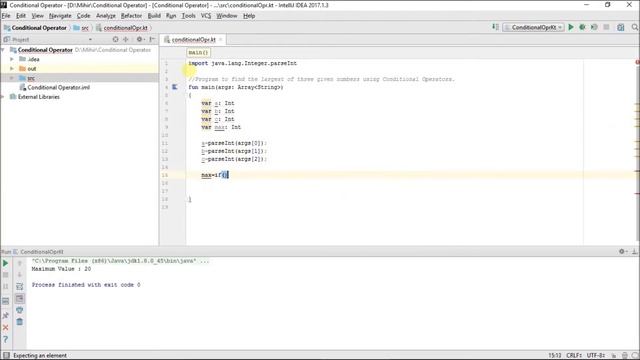The width and height of the screenshot is (640, 360).
Task: Click the 'import java.lang.Integer.parseInt' line
Action: 242,63
